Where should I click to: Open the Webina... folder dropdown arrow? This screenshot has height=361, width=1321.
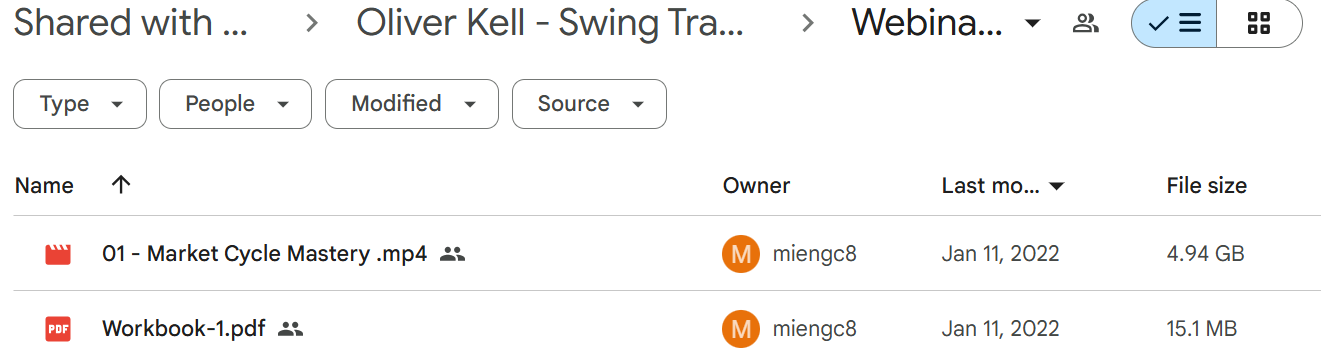(x=1033, y=24)
